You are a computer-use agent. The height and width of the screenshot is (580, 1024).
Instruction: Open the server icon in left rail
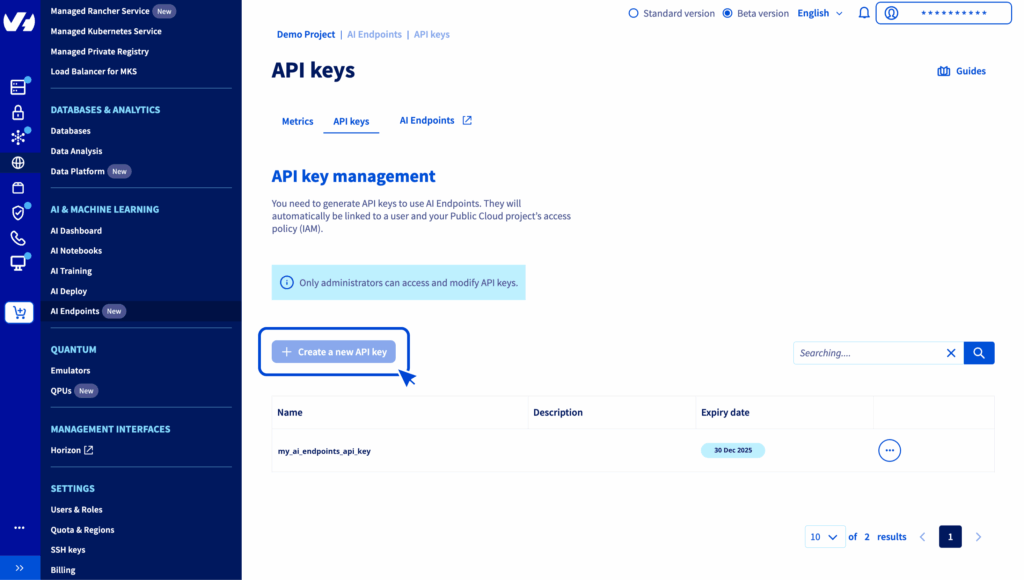pos(18,87)
